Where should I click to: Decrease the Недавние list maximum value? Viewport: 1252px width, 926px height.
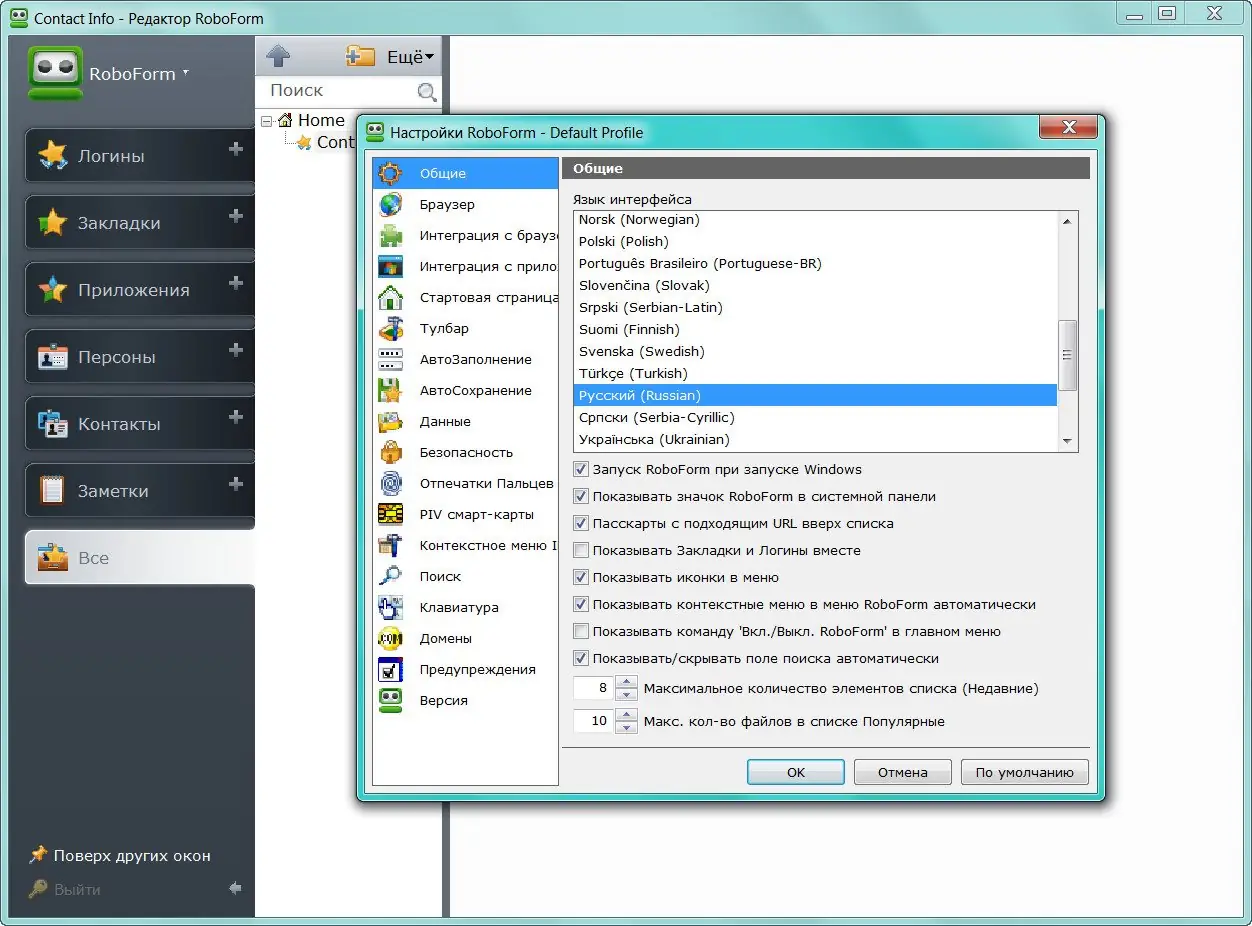point(626,694)
